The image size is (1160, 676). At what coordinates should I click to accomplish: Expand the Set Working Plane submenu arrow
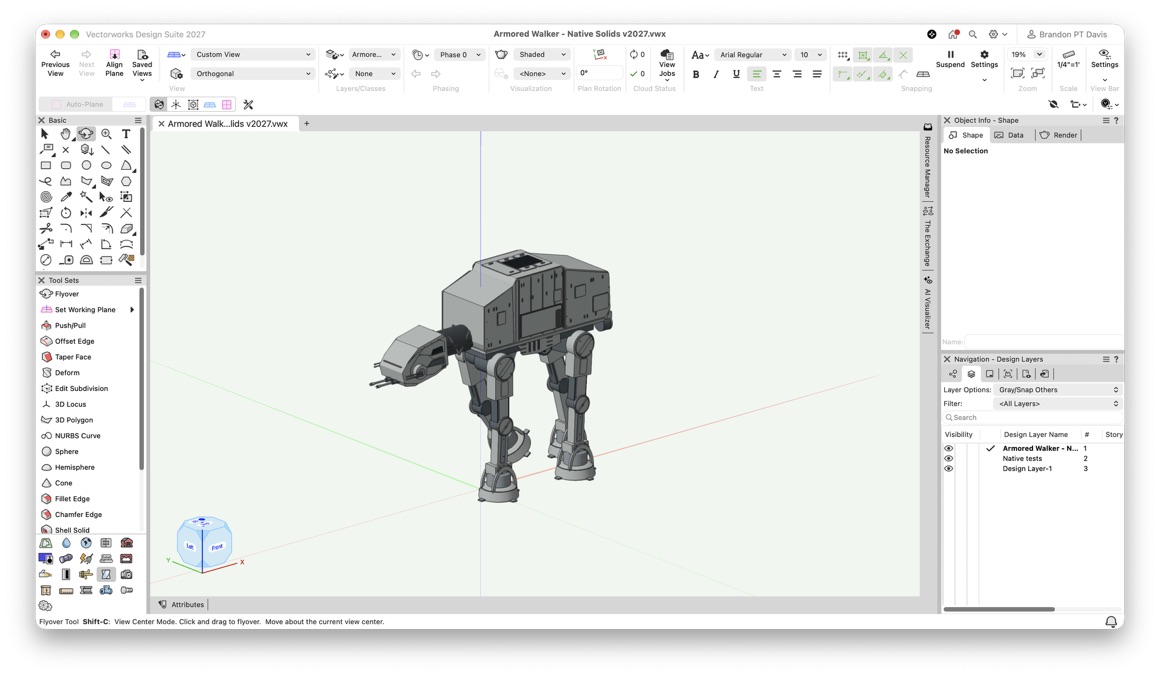pos(132,310)
